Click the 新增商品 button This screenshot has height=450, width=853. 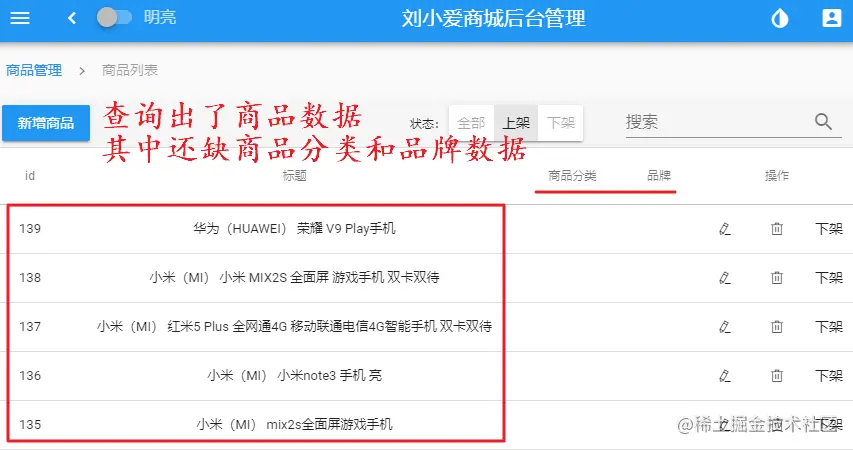[x=46, y=123]
